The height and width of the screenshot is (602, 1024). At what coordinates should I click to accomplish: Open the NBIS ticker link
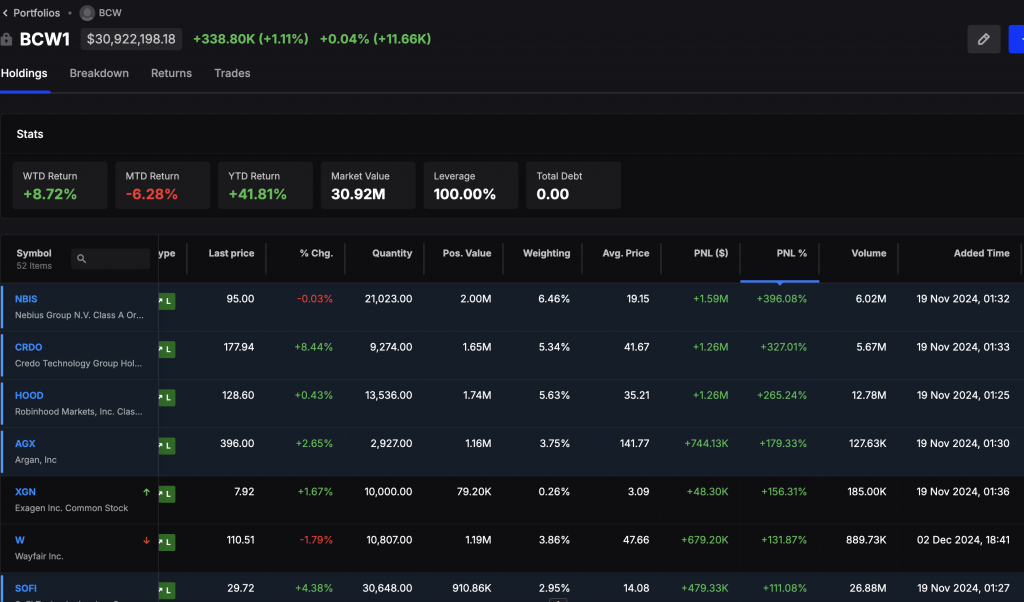[26, 299]
